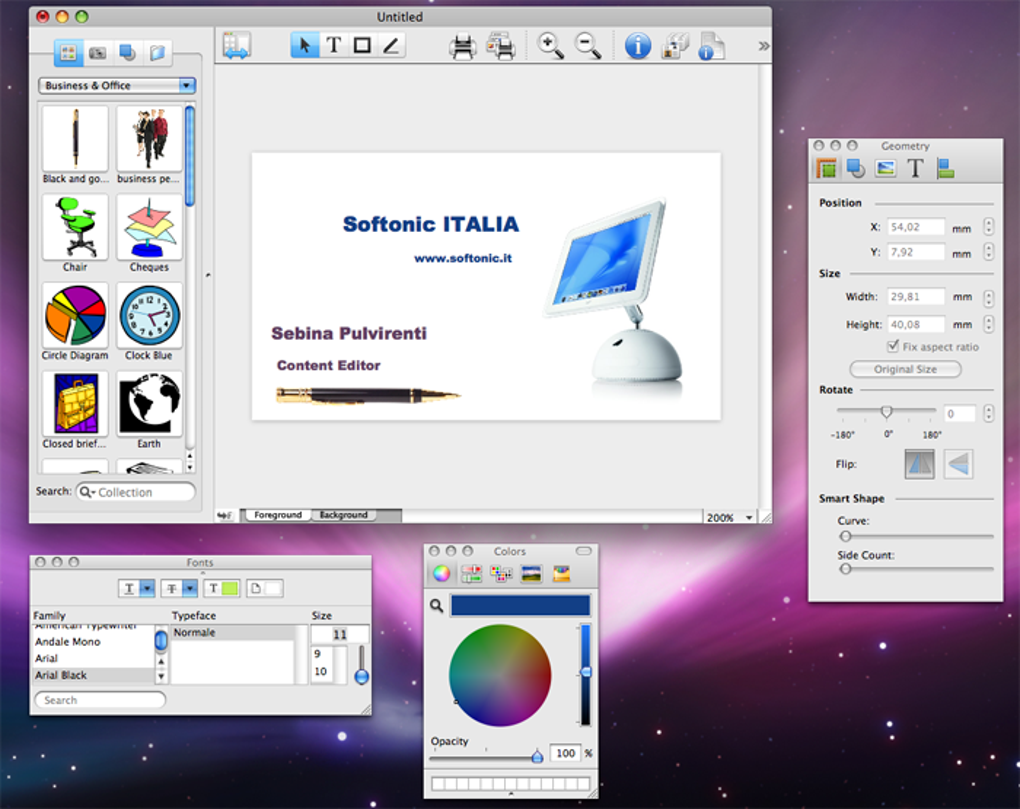Click the flip horizontal button

(919, 464)
